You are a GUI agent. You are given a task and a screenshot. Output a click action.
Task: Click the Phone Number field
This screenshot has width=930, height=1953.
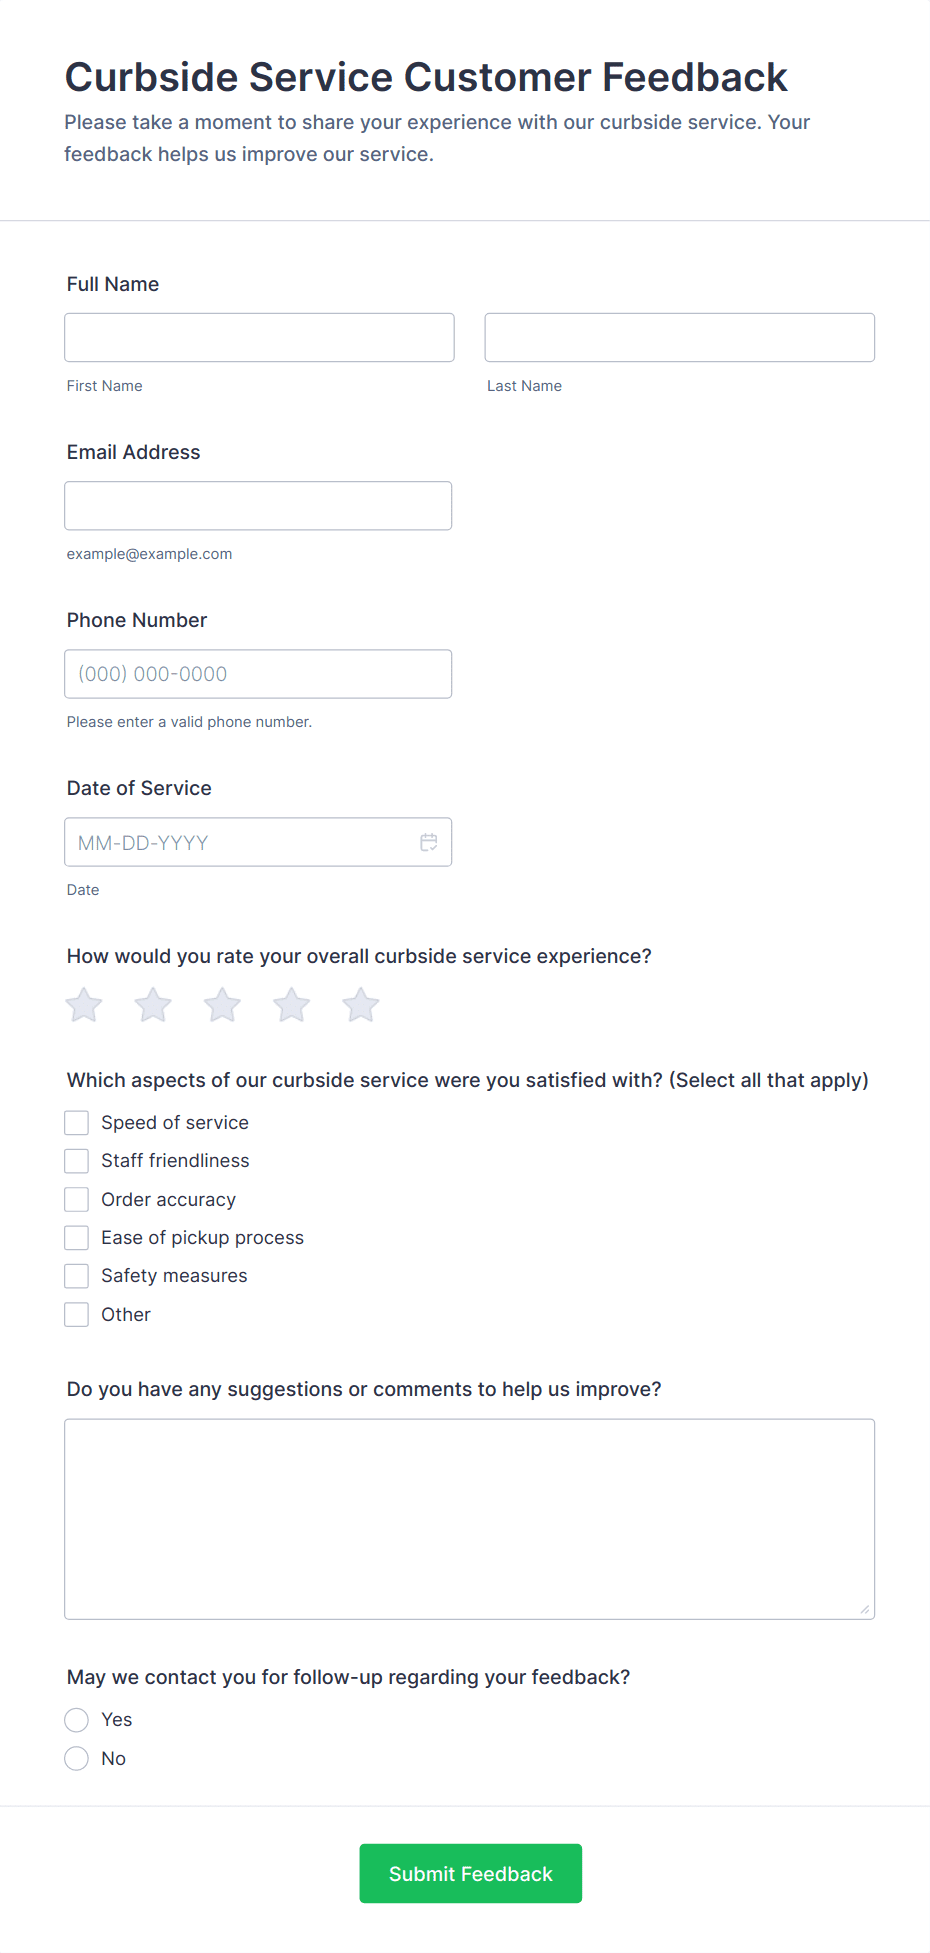258,674
